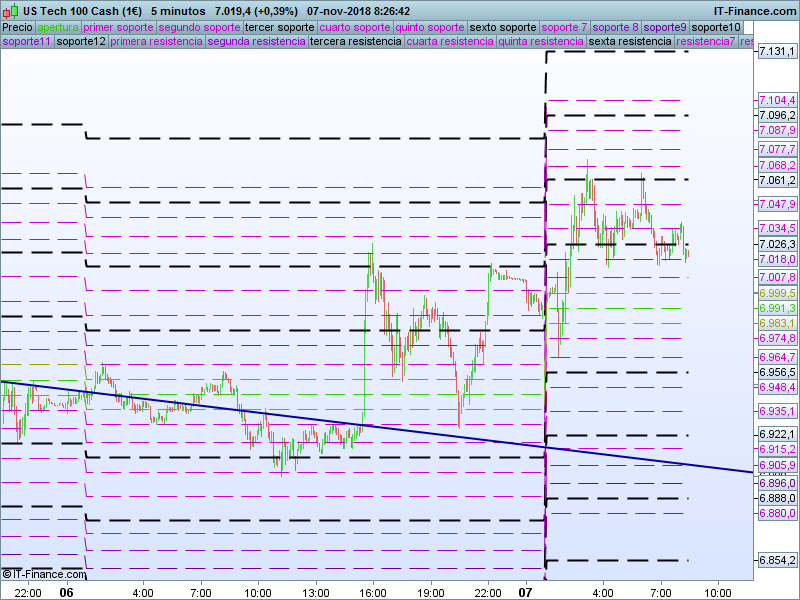Click the 07 date marker on time axis
The width and height of the screenshot is (800, 600).
(x=525, y=592)
